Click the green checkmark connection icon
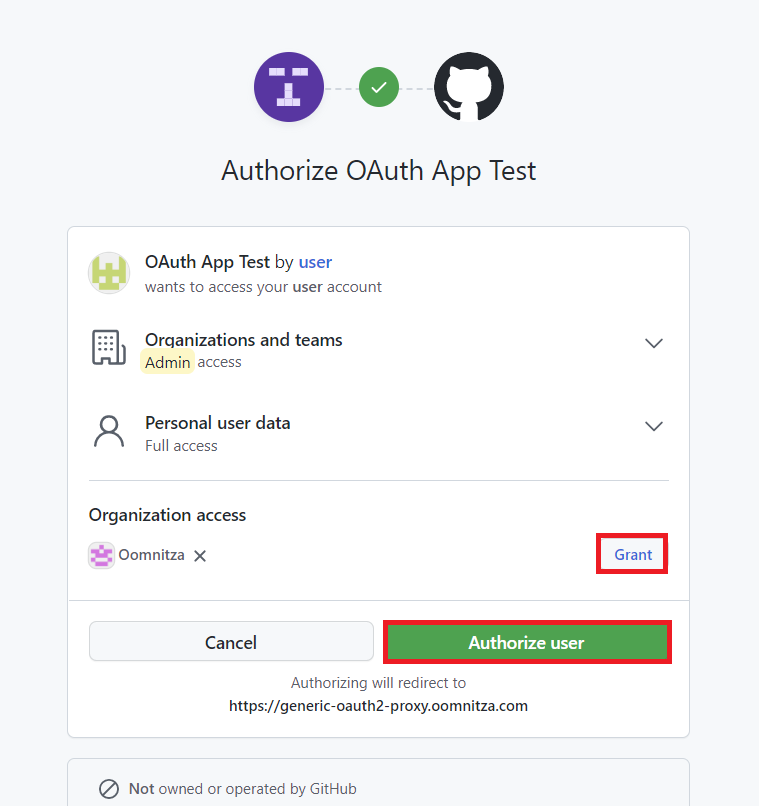759x806 pixels. [x=379, y=87]
